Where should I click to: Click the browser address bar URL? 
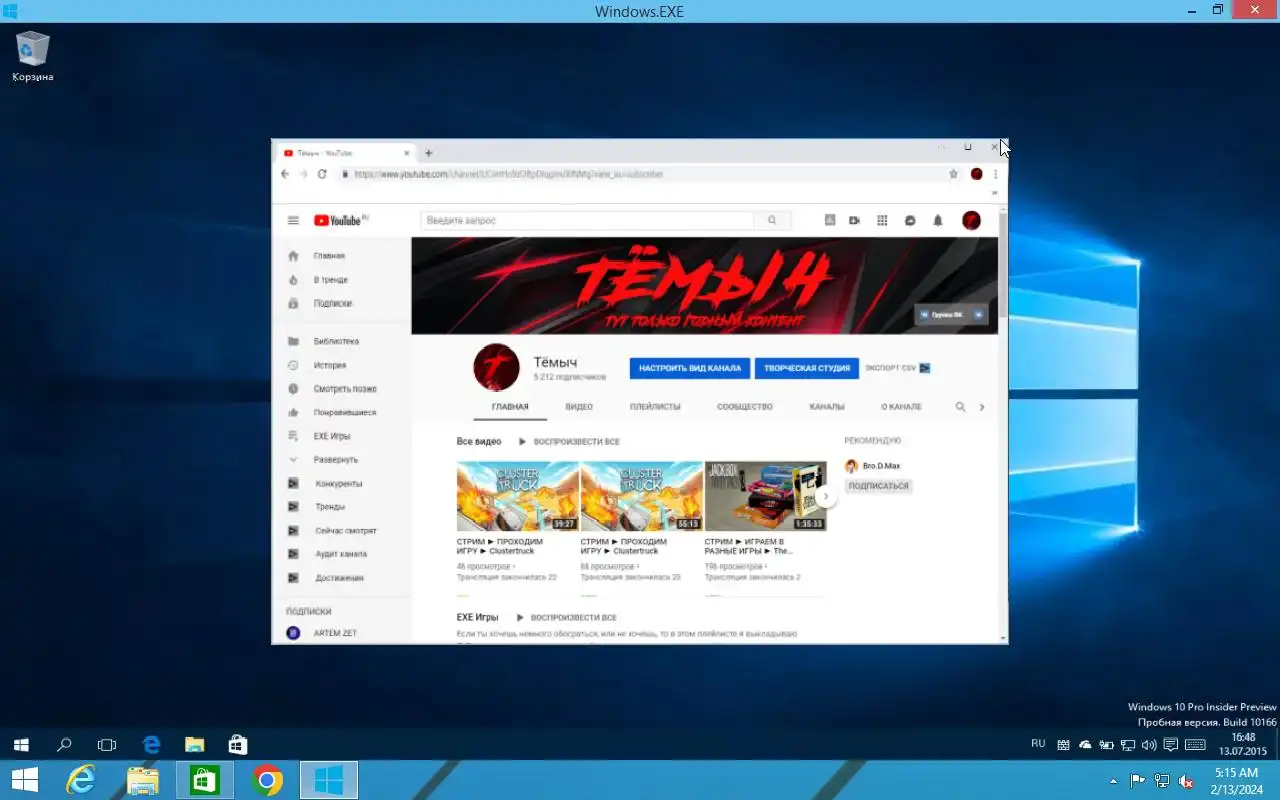508,174
